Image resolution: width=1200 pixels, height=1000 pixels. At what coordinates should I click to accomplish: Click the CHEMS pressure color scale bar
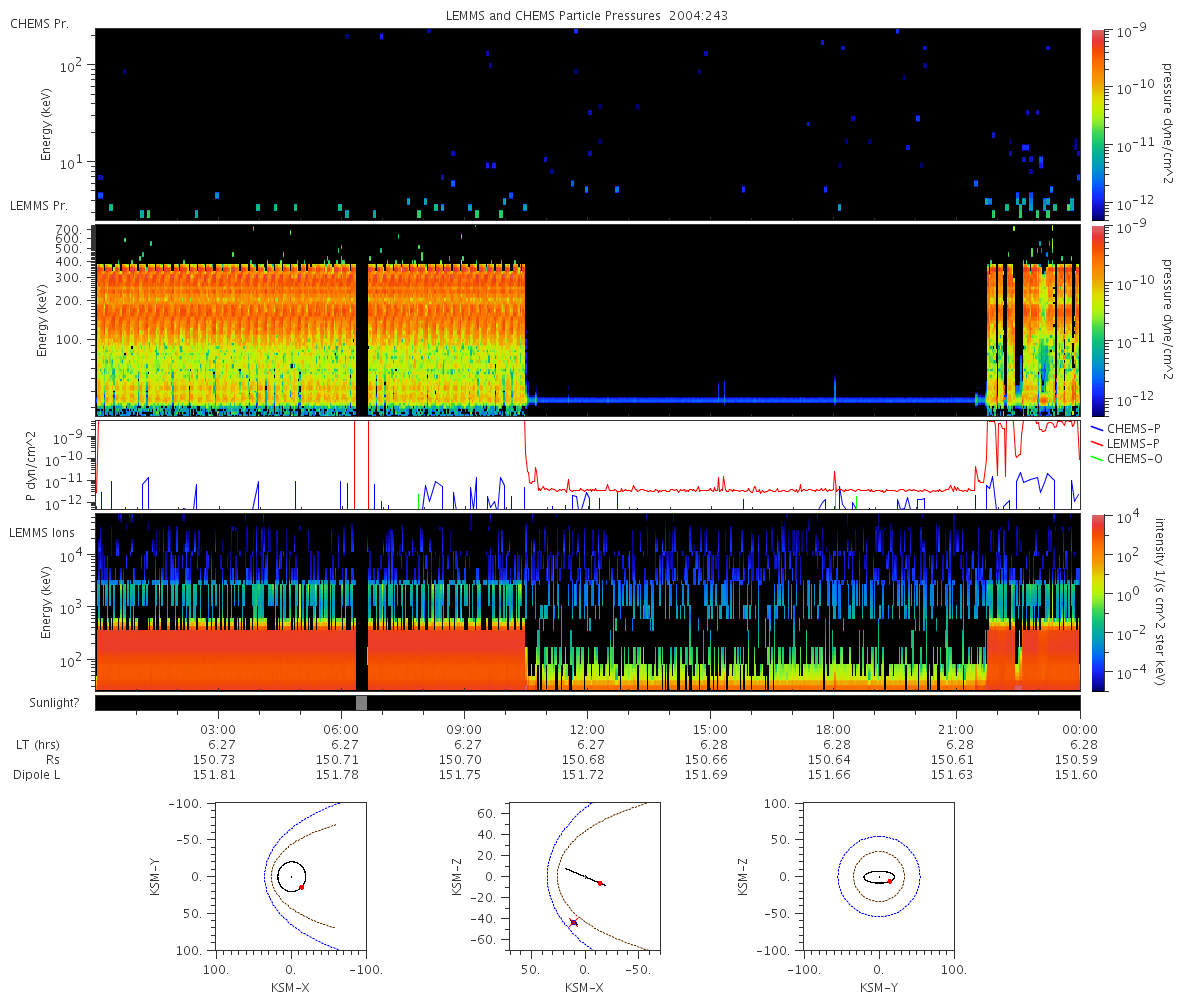pyautogui.click(x=1098, y=124)
